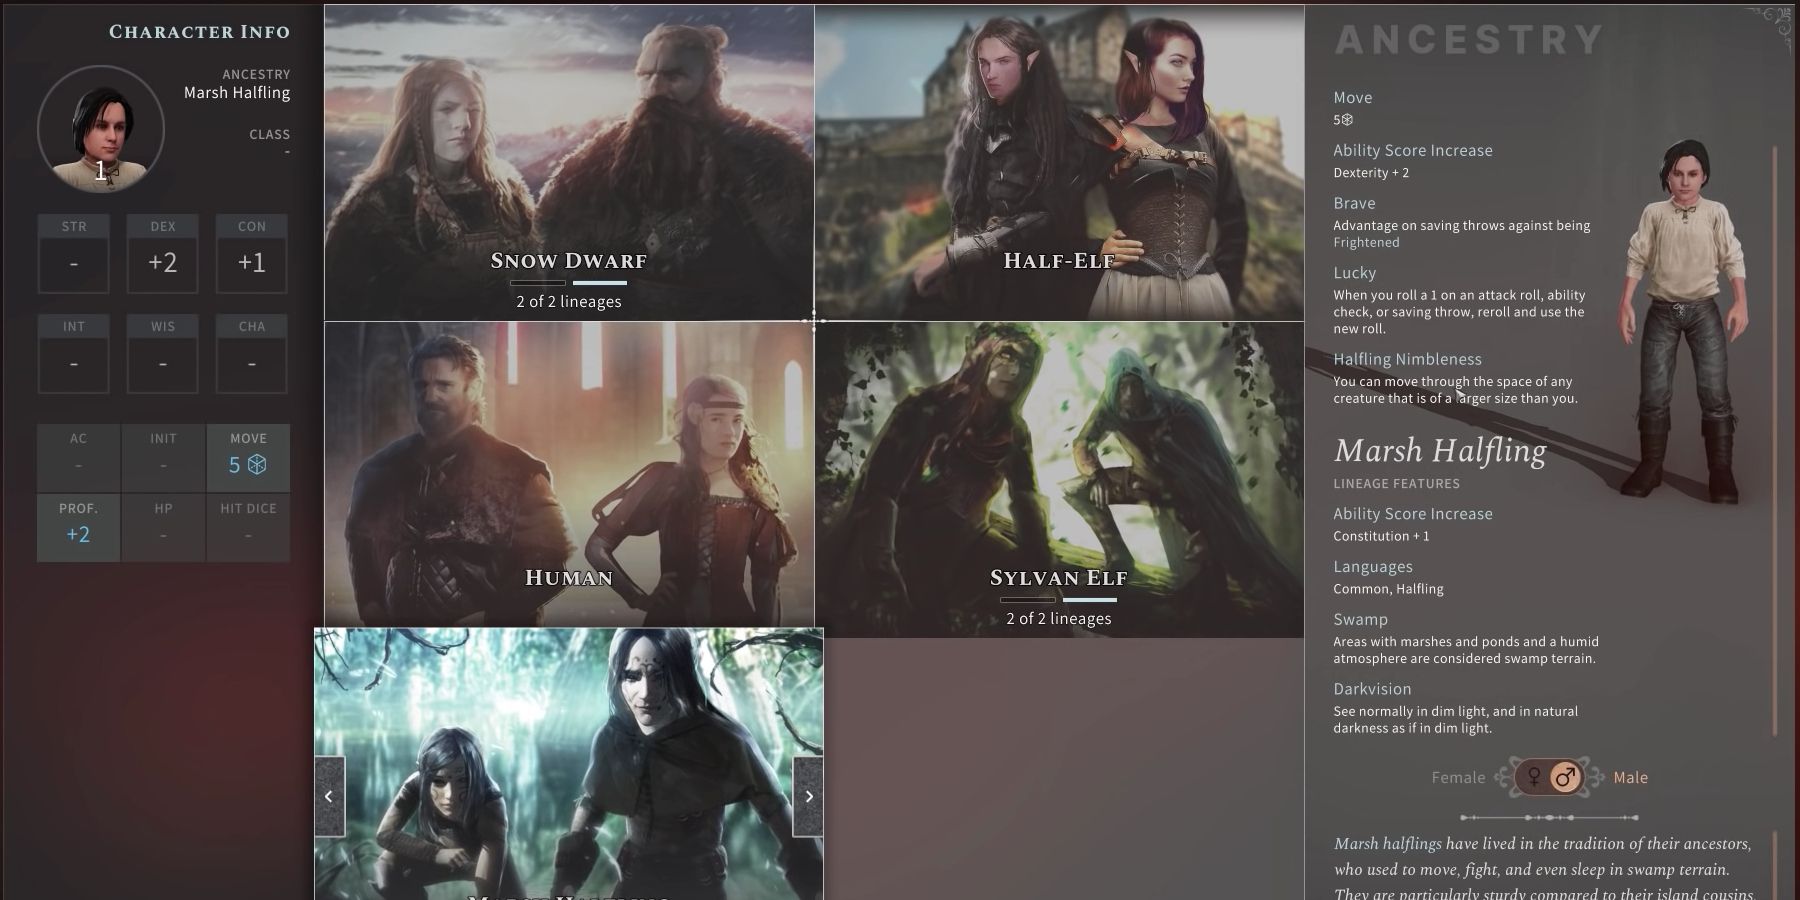1800x900 pixels.
Task: Click the Frightened condition link under Brave
Action: [x=1366, y=243]
